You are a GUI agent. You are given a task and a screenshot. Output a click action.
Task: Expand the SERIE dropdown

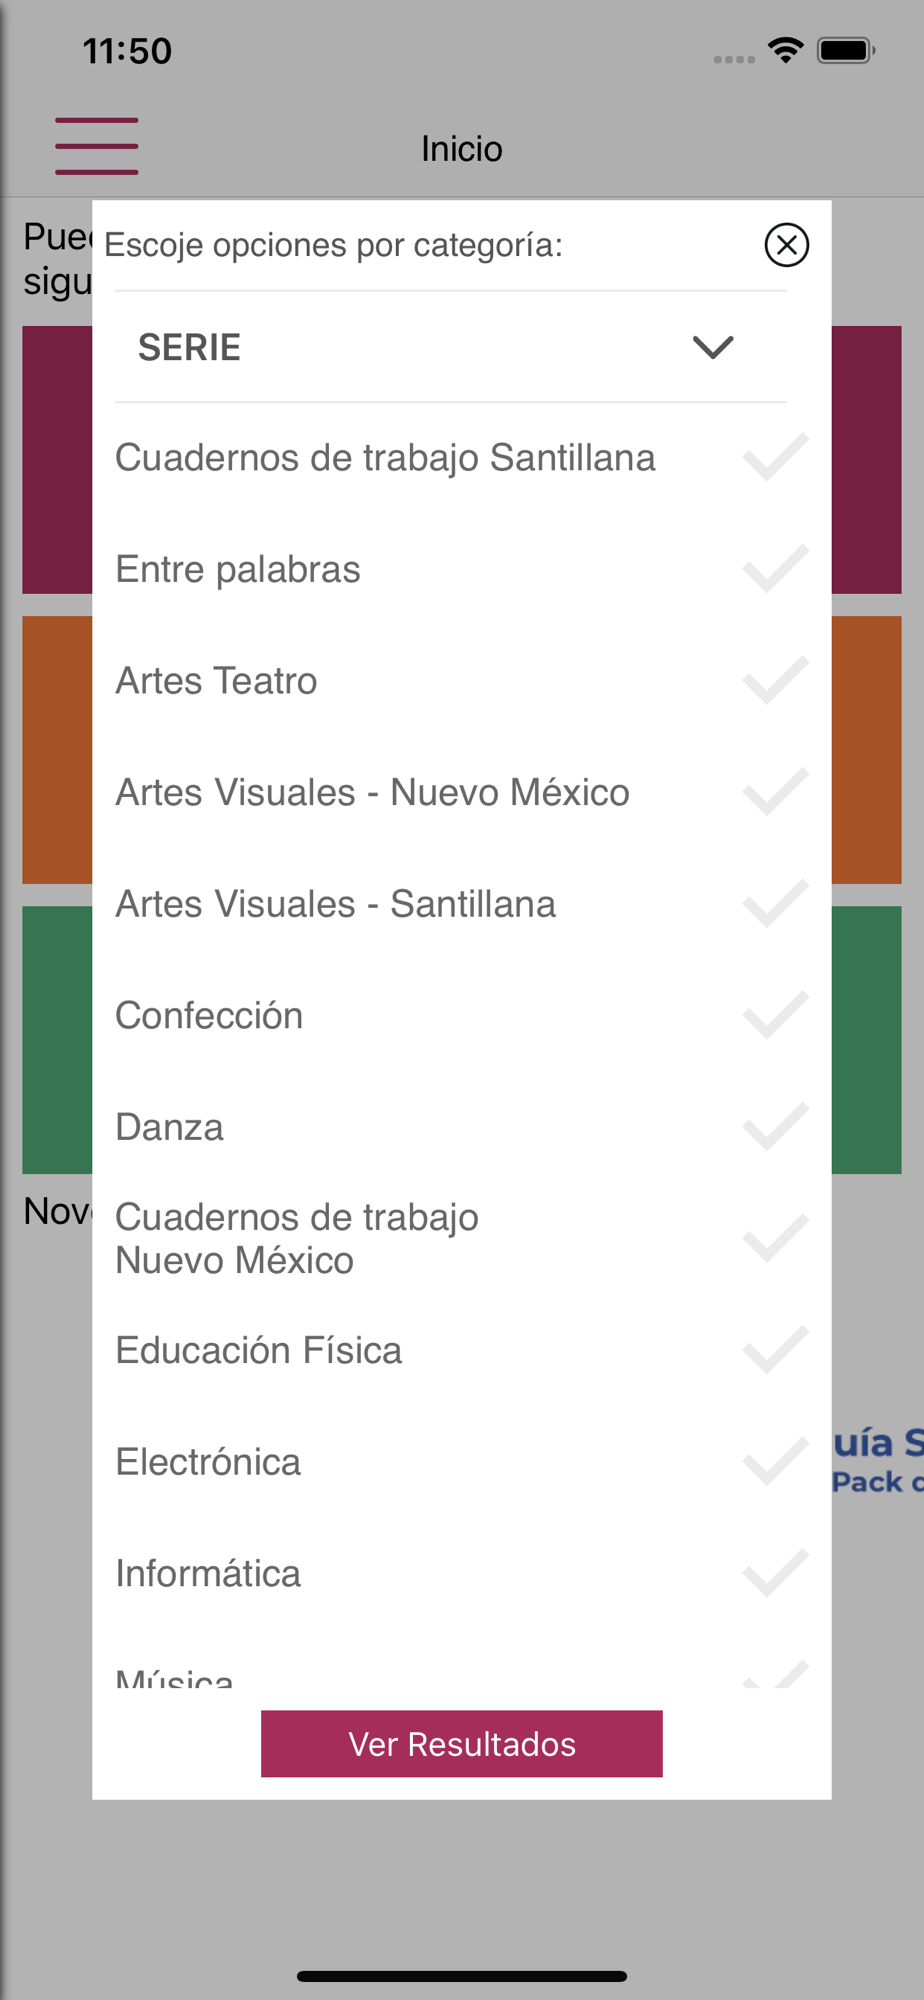coord(450,347)
